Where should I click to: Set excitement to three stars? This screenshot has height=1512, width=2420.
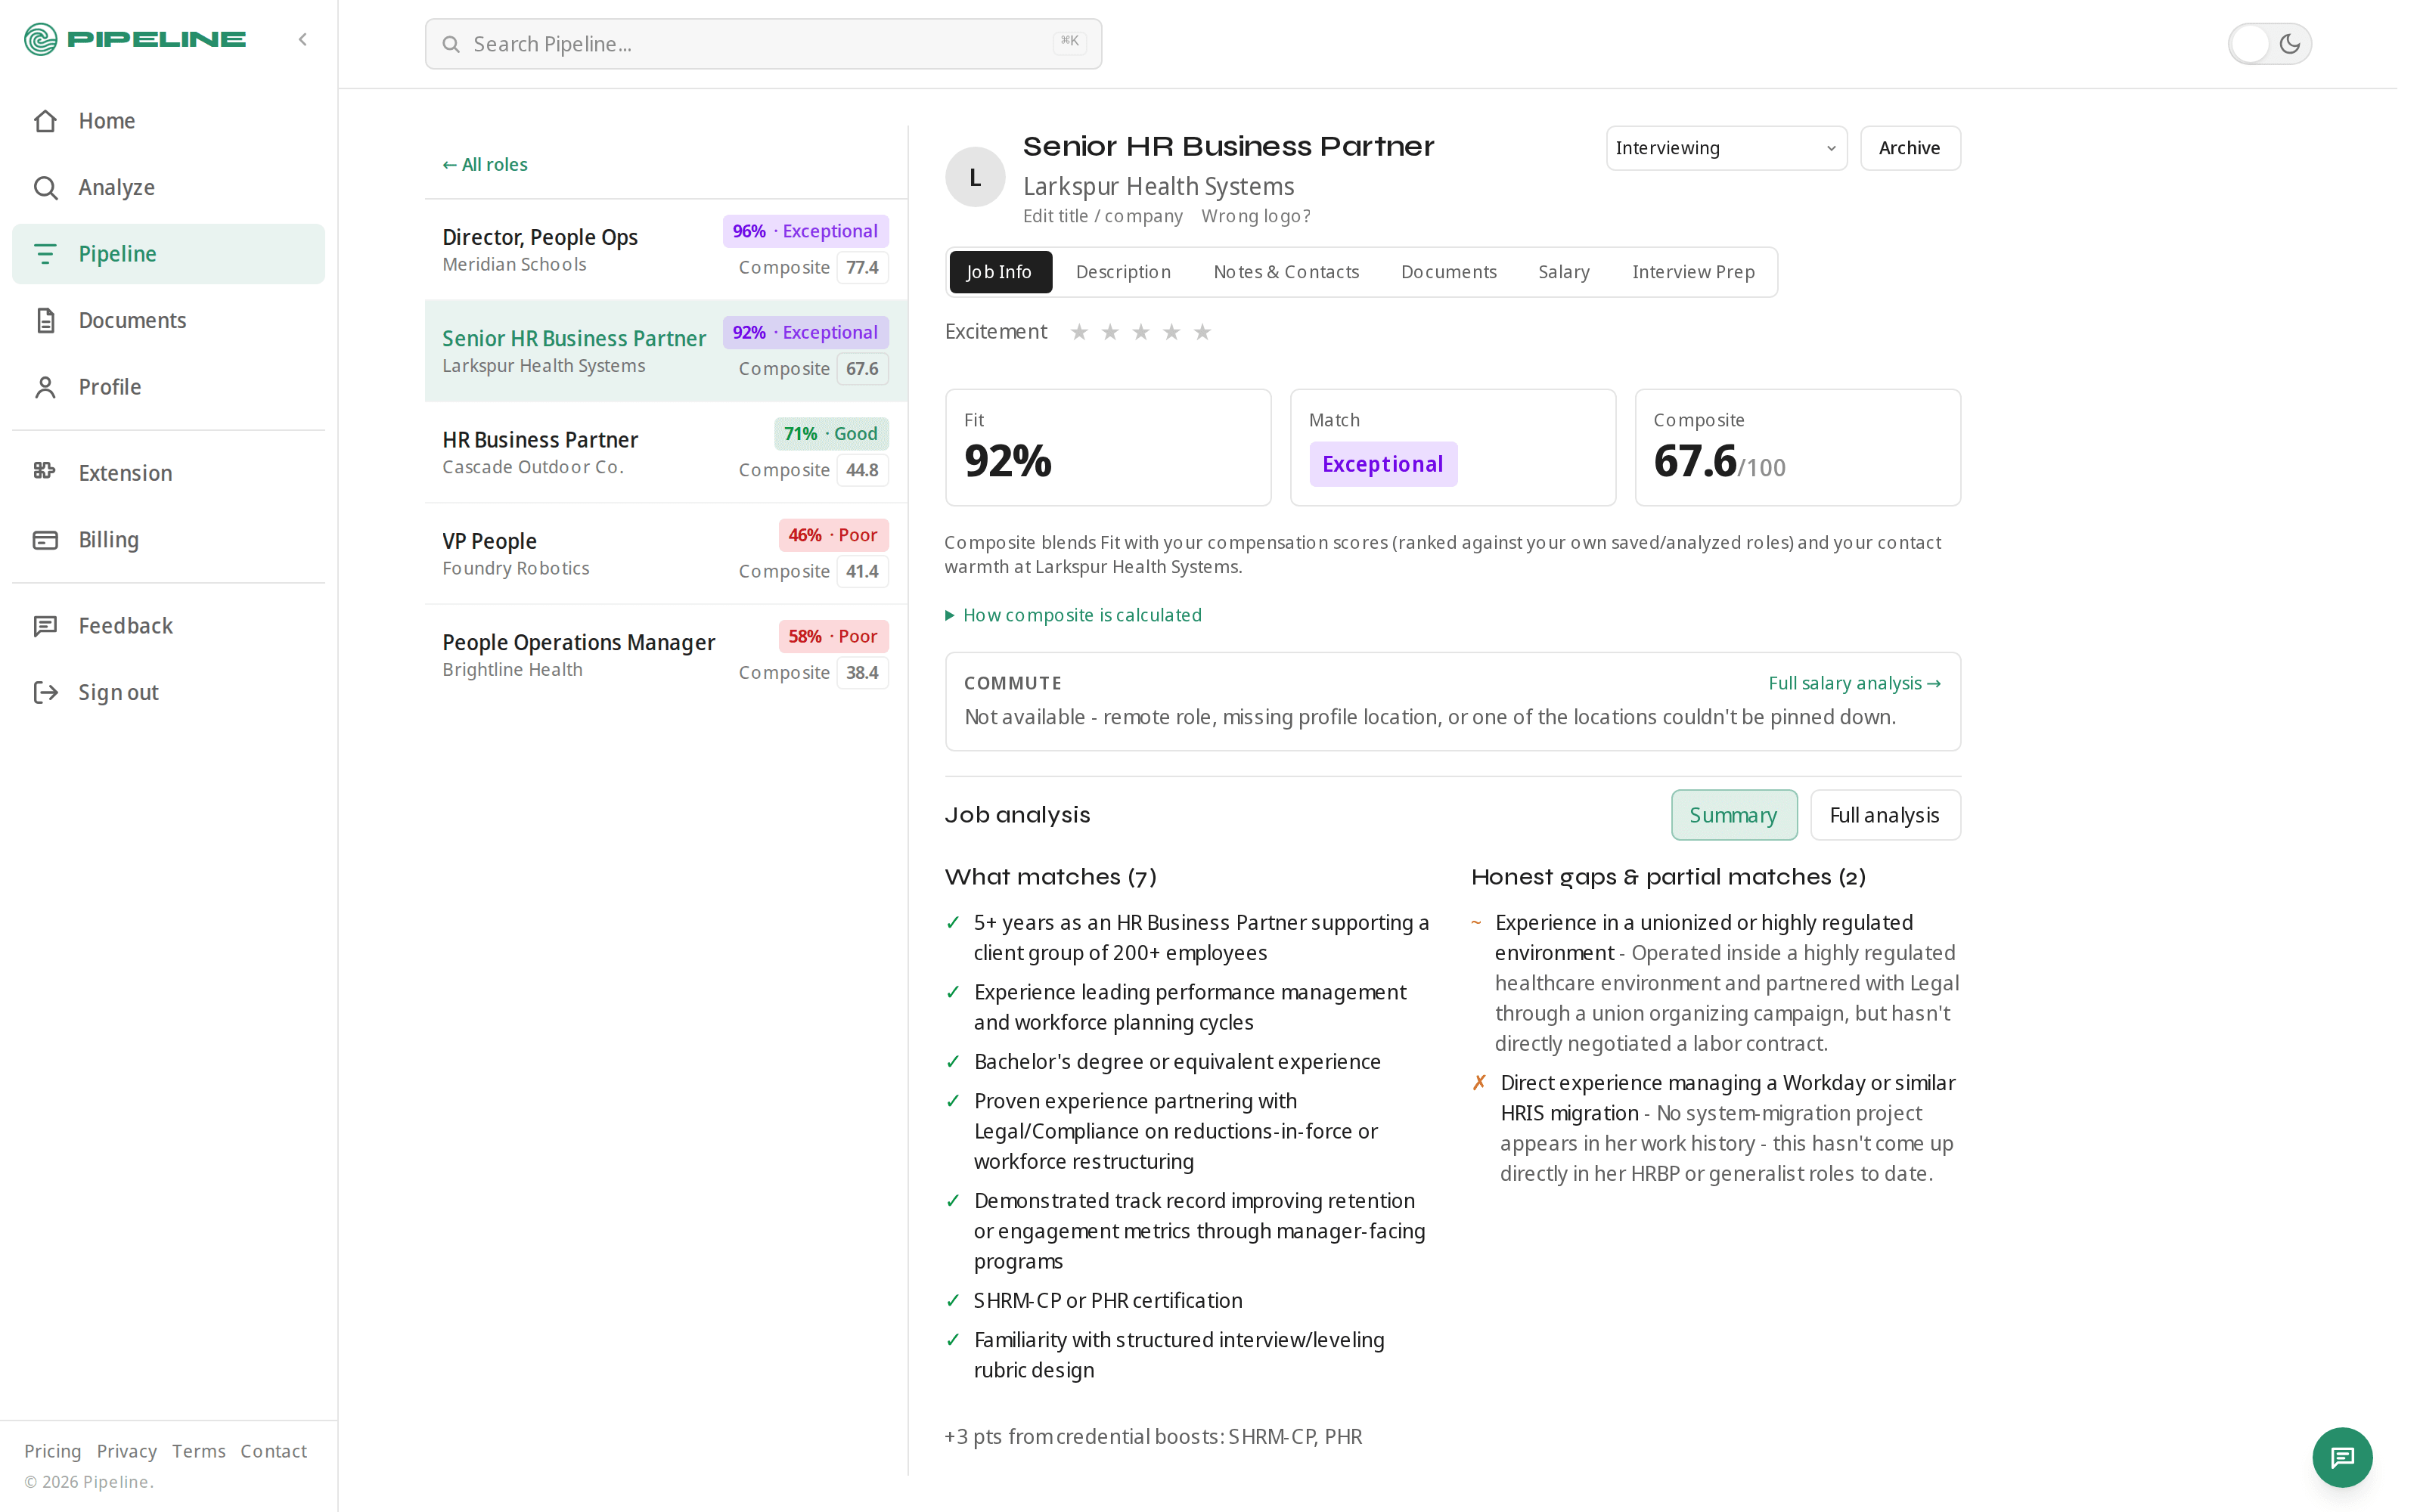click(x=1141, y=332)
